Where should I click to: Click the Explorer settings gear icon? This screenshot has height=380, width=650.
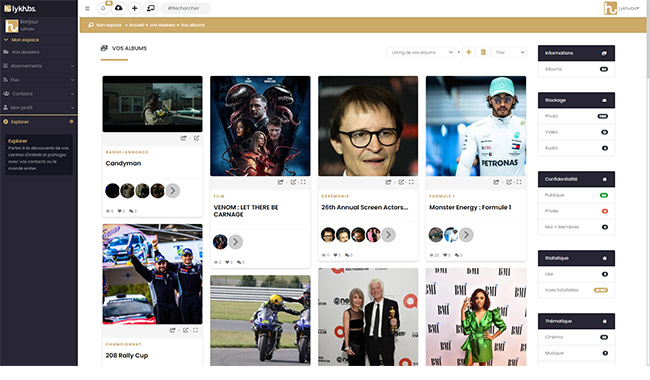[x=71, y=122]
